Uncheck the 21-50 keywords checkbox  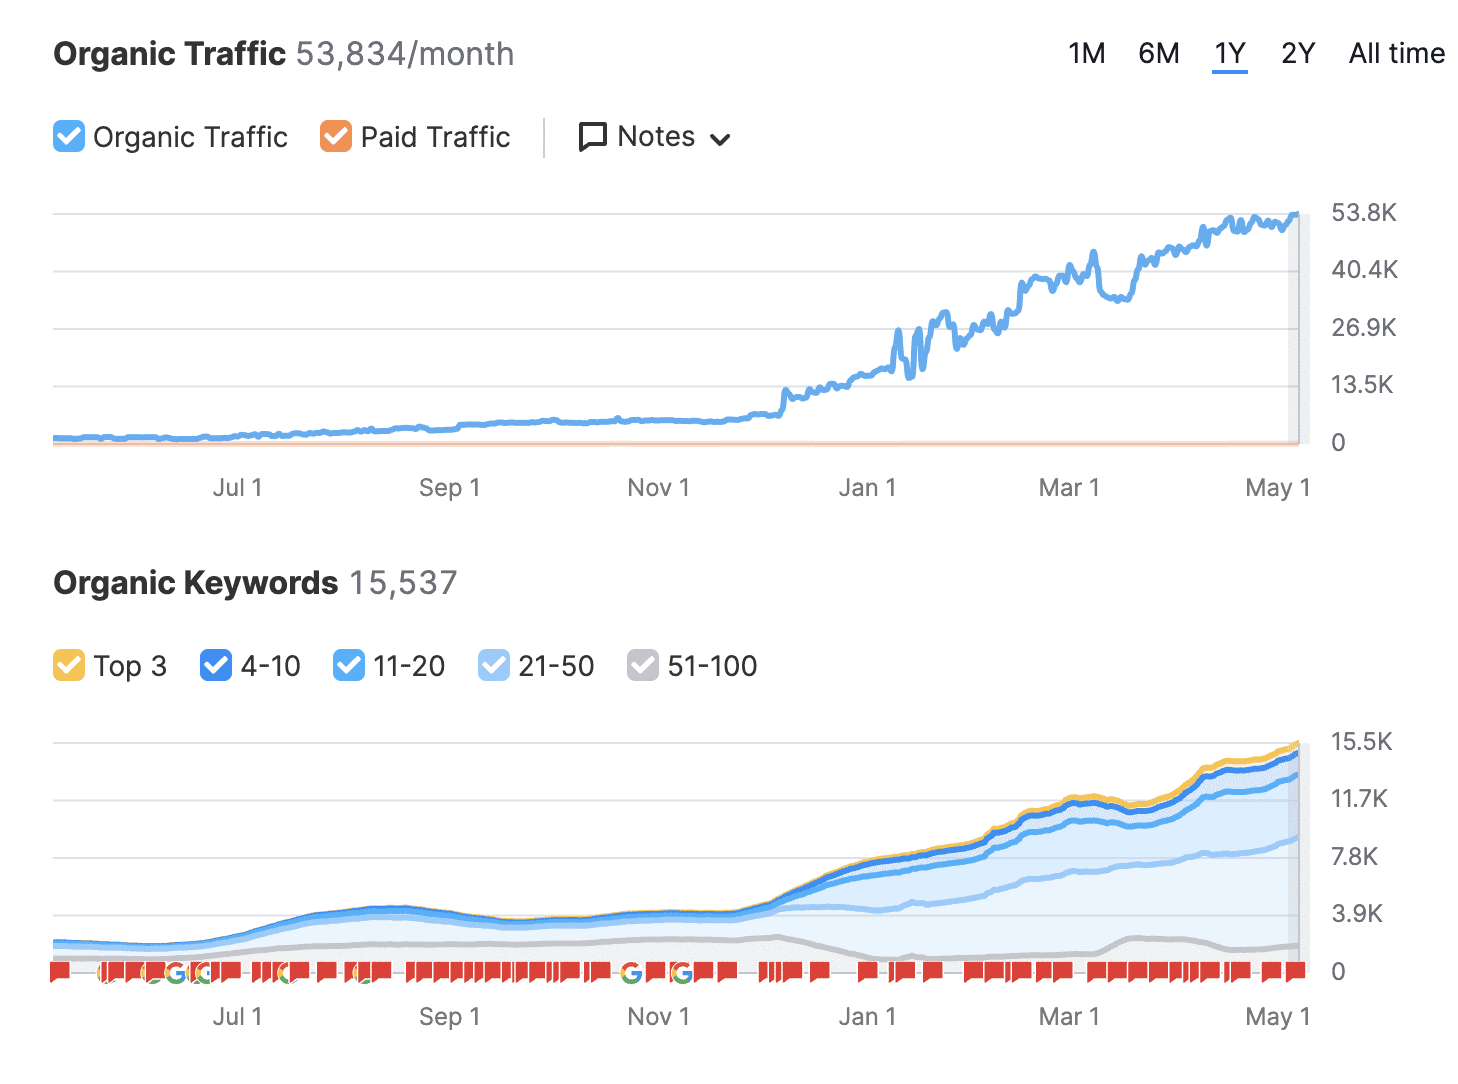pyautogui.click(x=494, y=665)
